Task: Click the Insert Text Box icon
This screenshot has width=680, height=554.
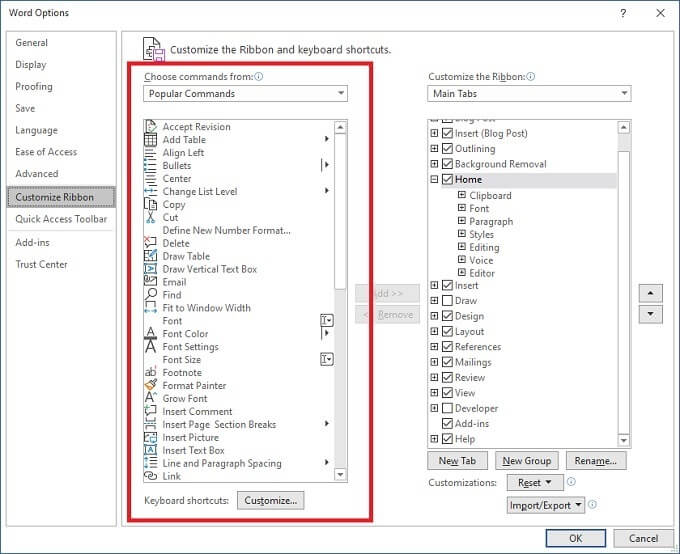Action: 150,450
